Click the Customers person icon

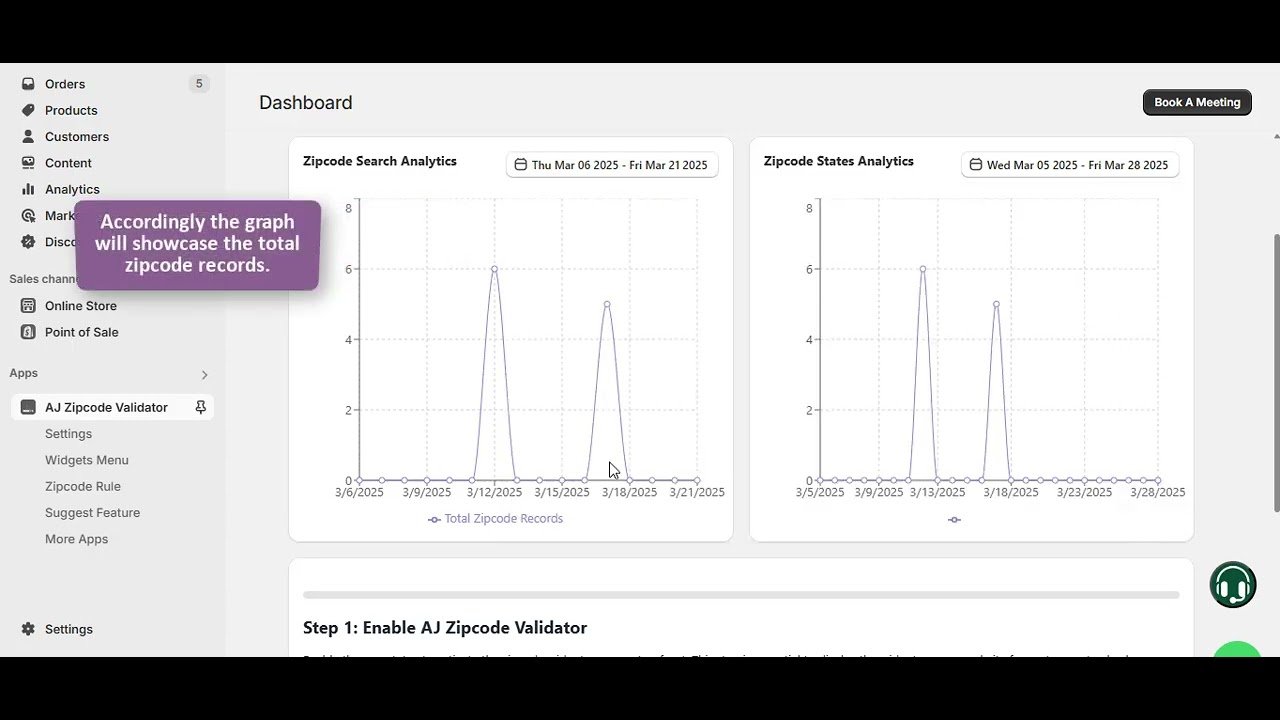coord(28,136)
